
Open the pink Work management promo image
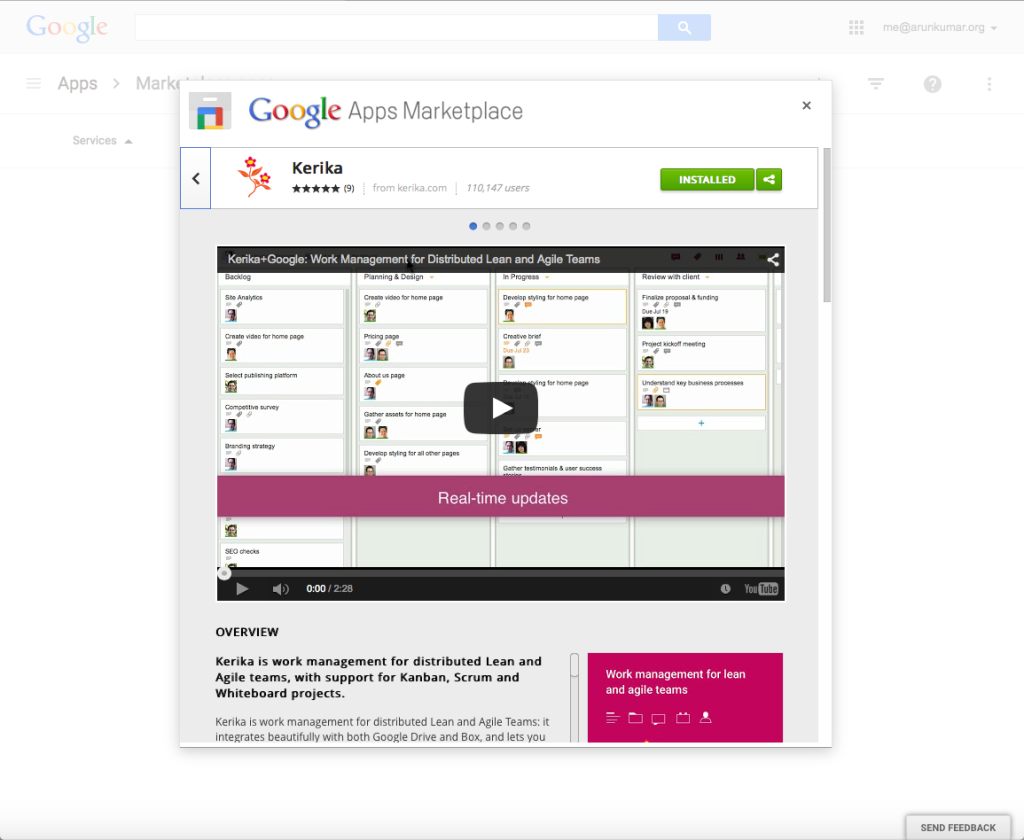pyautogui.click(x=685, y=698)
